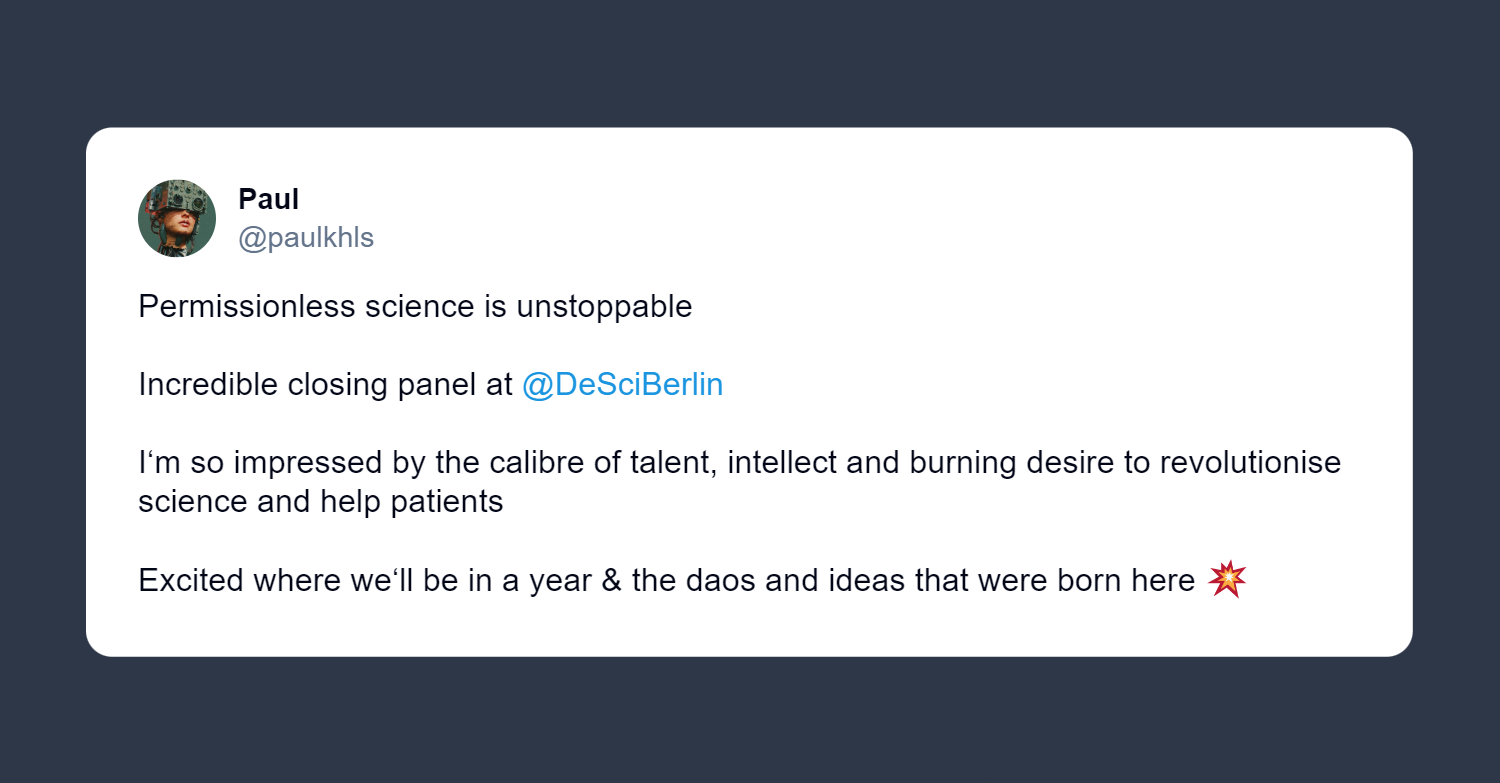The height and width of the screenshot is (783, 1500).
Task: Click the word "unstoppable"
Action: pos(604,306)
